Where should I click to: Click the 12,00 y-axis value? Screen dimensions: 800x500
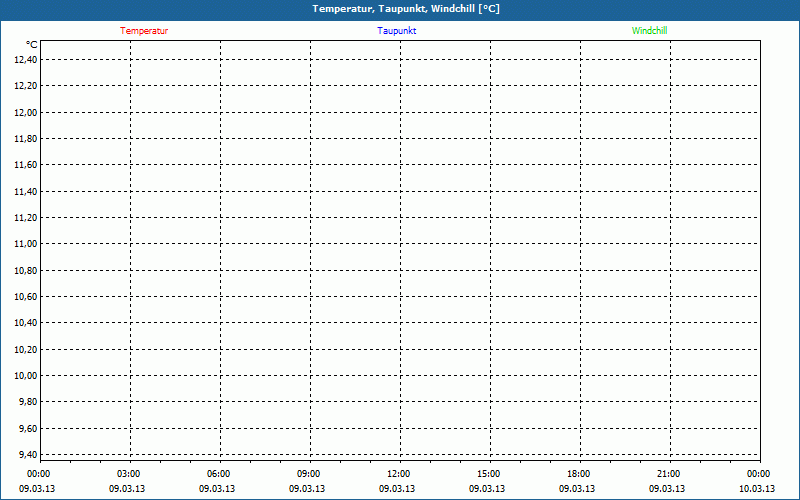(x=26, y=113)
